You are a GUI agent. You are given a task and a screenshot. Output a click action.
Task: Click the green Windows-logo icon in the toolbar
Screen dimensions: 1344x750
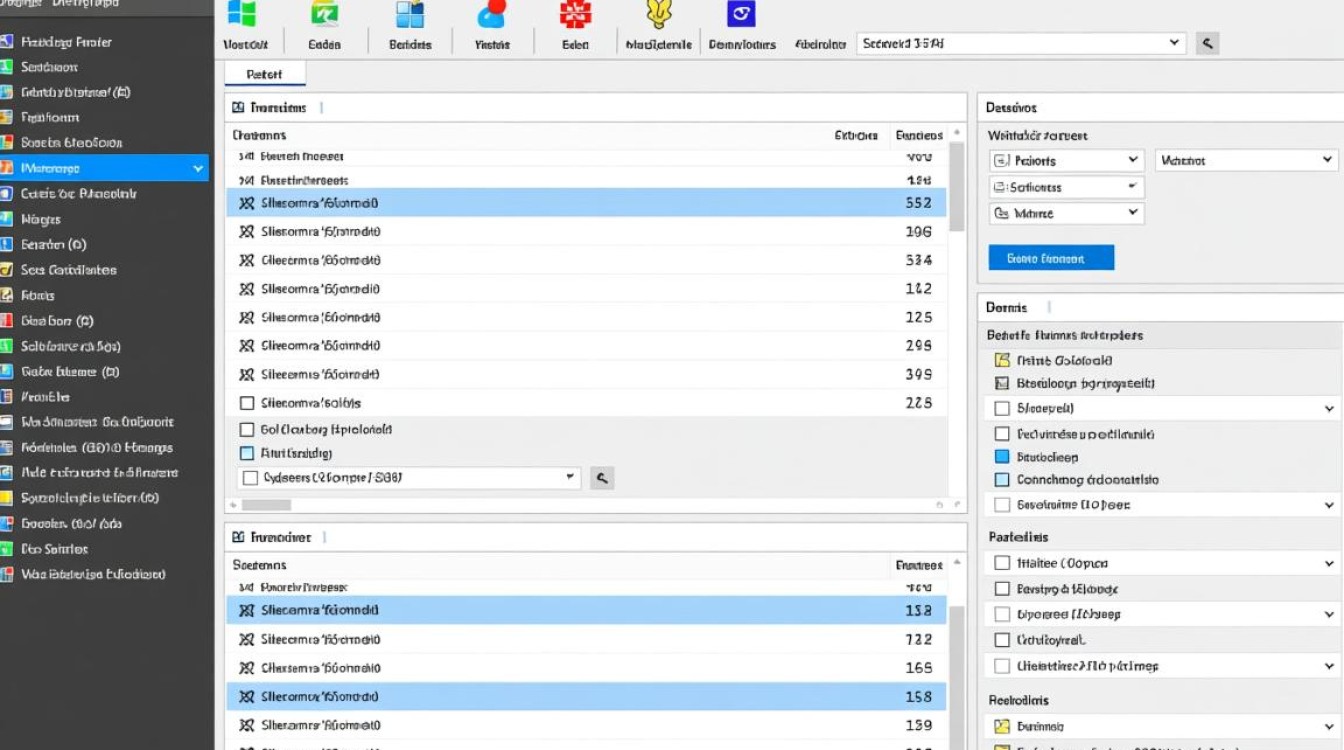[242, 13]
